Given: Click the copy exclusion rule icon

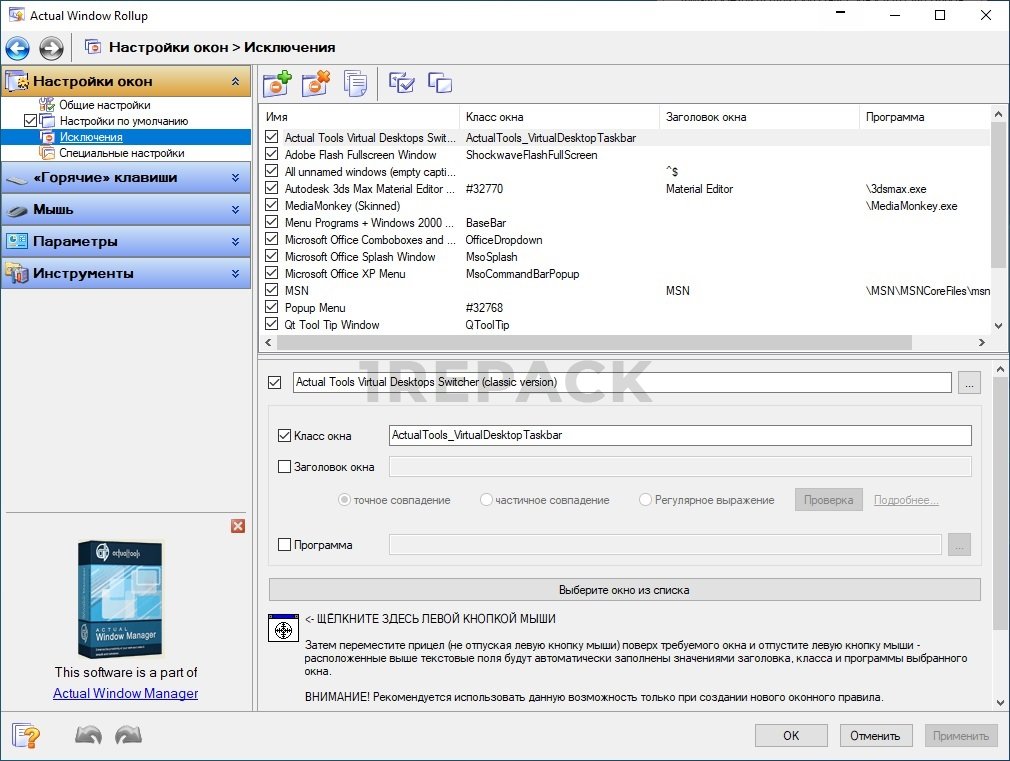Looking at the screenshot, I should (355, 84).
